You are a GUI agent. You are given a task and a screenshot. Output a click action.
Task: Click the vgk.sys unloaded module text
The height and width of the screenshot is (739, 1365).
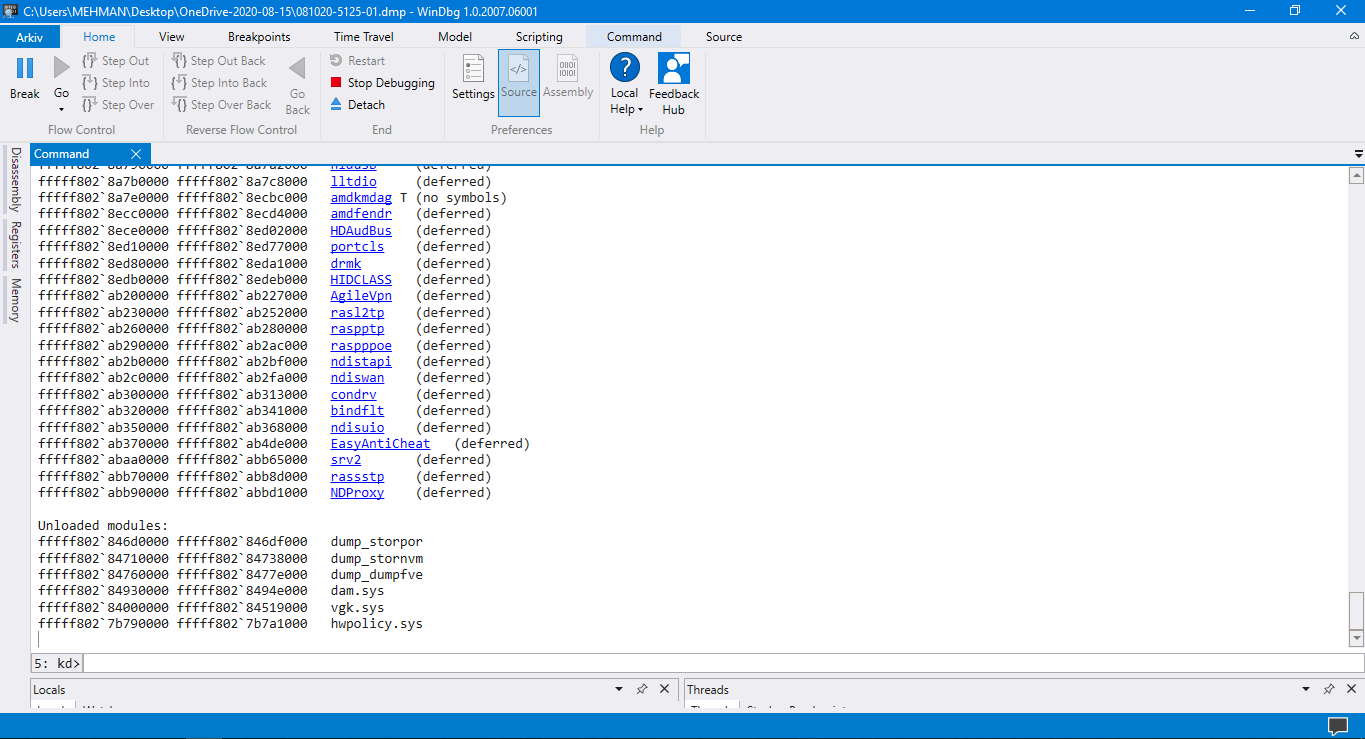tap(357, 608)
